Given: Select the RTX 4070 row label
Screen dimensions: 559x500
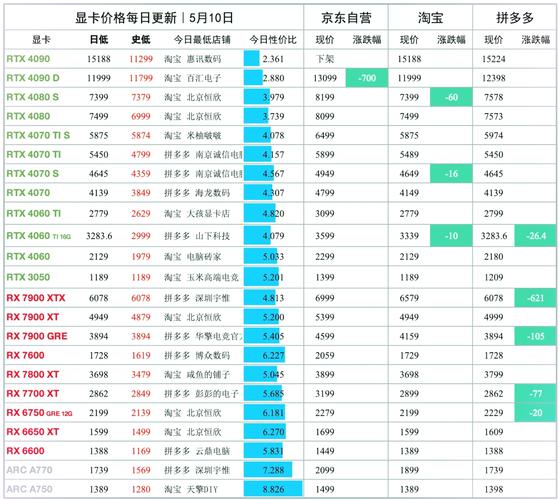Looking at the screenshot, I should point(28,193).
